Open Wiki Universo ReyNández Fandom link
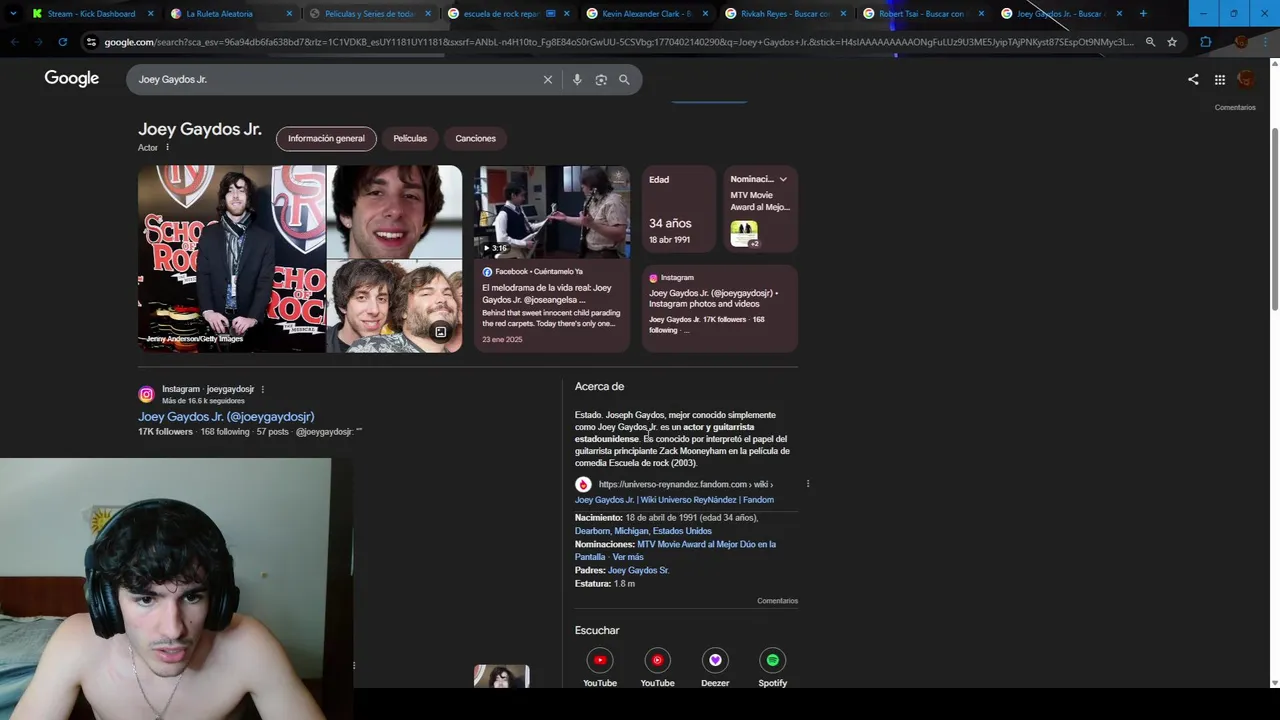Screen dimensions: 1280x720 (x=674, y=499)
